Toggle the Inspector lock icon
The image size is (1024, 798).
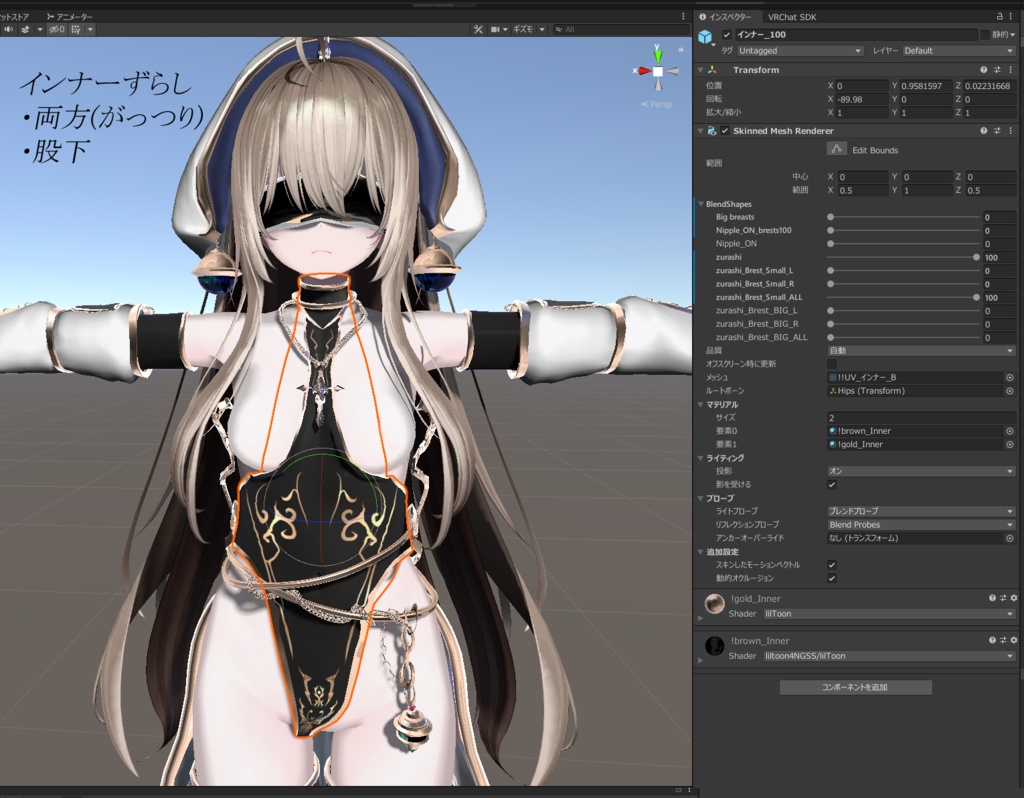pos(999,16)
